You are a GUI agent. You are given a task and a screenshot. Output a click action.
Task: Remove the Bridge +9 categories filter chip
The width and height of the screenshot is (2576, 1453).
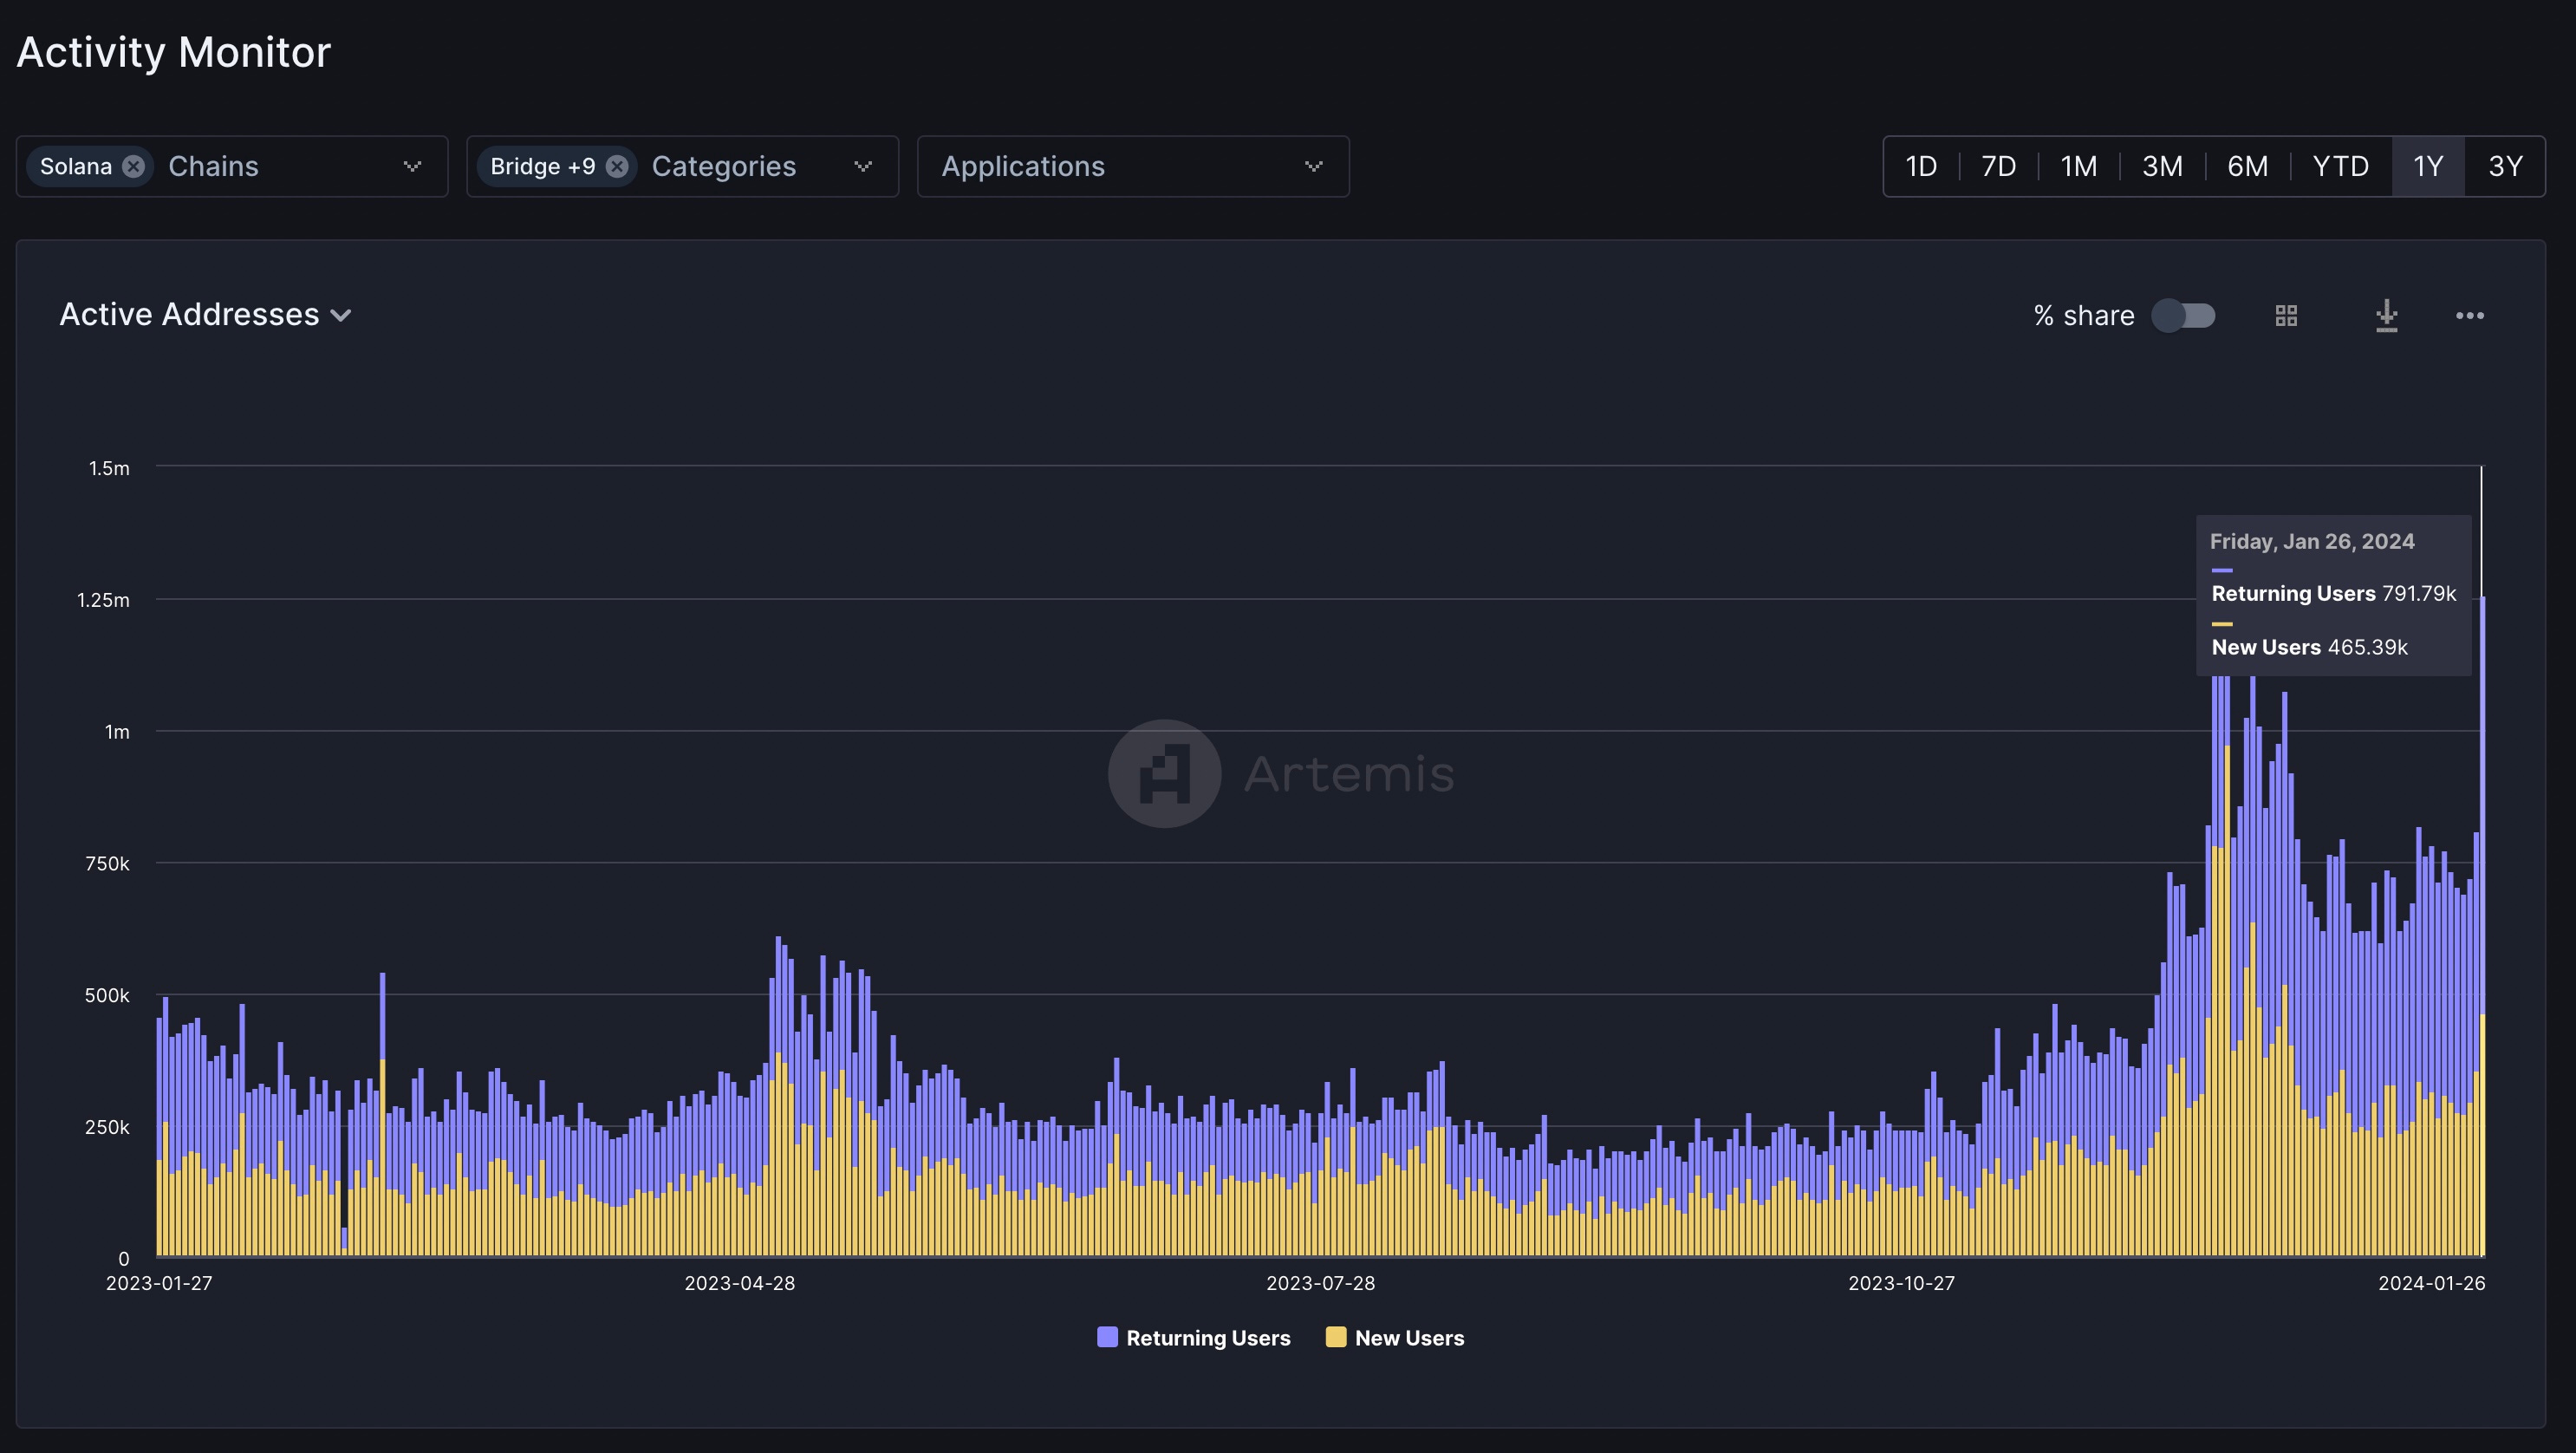617,166
